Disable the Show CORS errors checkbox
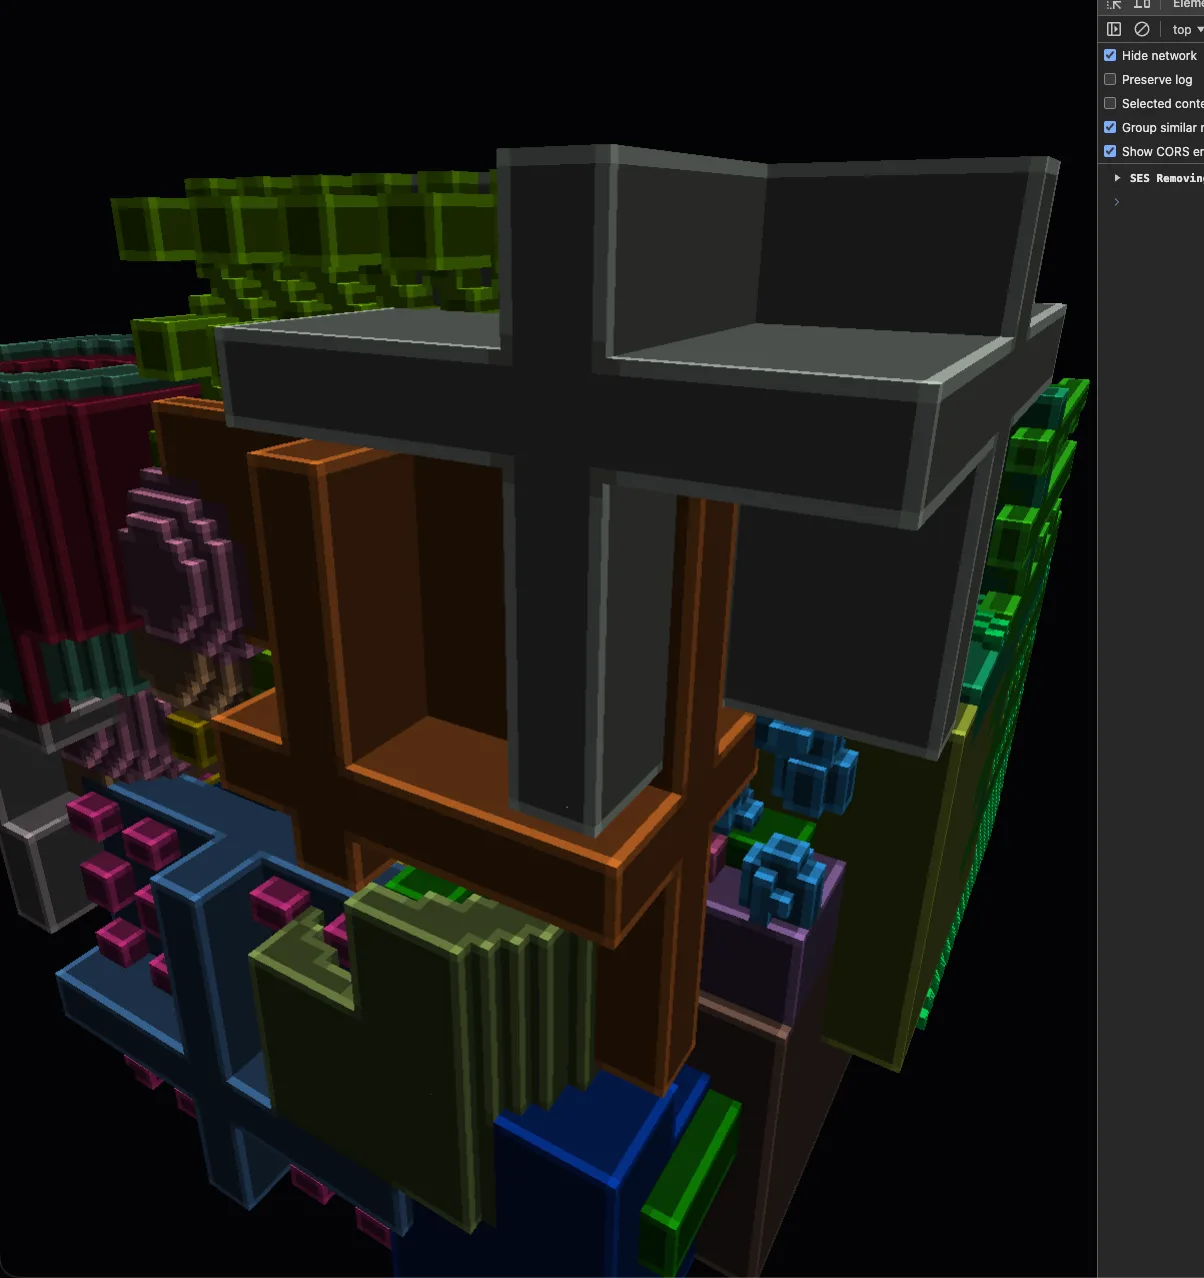 (1110, 151)
